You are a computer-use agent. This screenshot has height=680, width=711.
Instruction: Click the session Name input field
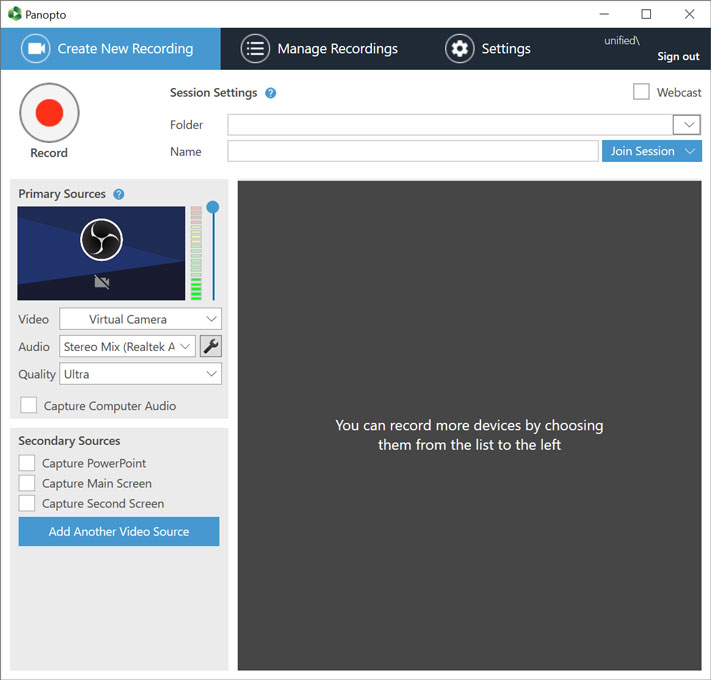pyautogui.click(x=412, y=151)
